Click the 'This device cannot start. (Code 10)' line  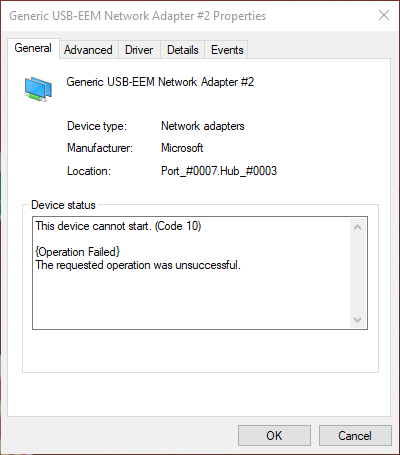[118, 226]
